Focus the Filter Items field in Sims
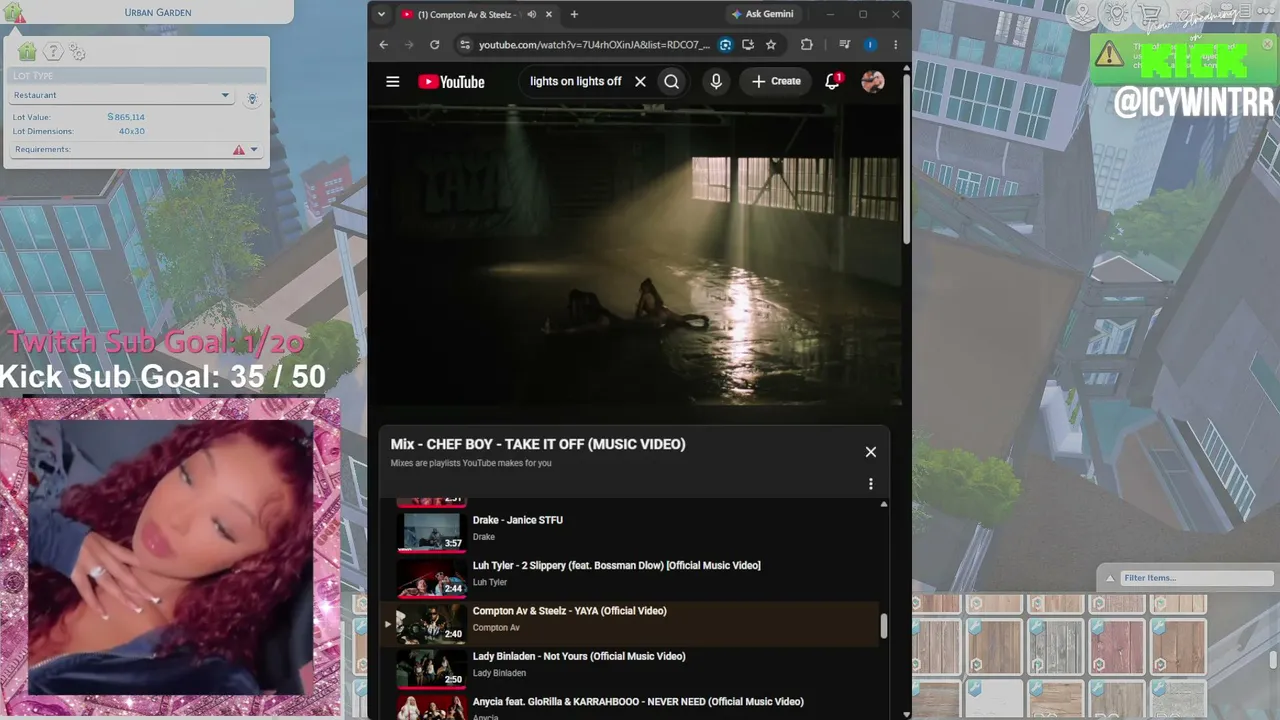The width and height of the screenshot is (1280, 720). point(1195,578)
